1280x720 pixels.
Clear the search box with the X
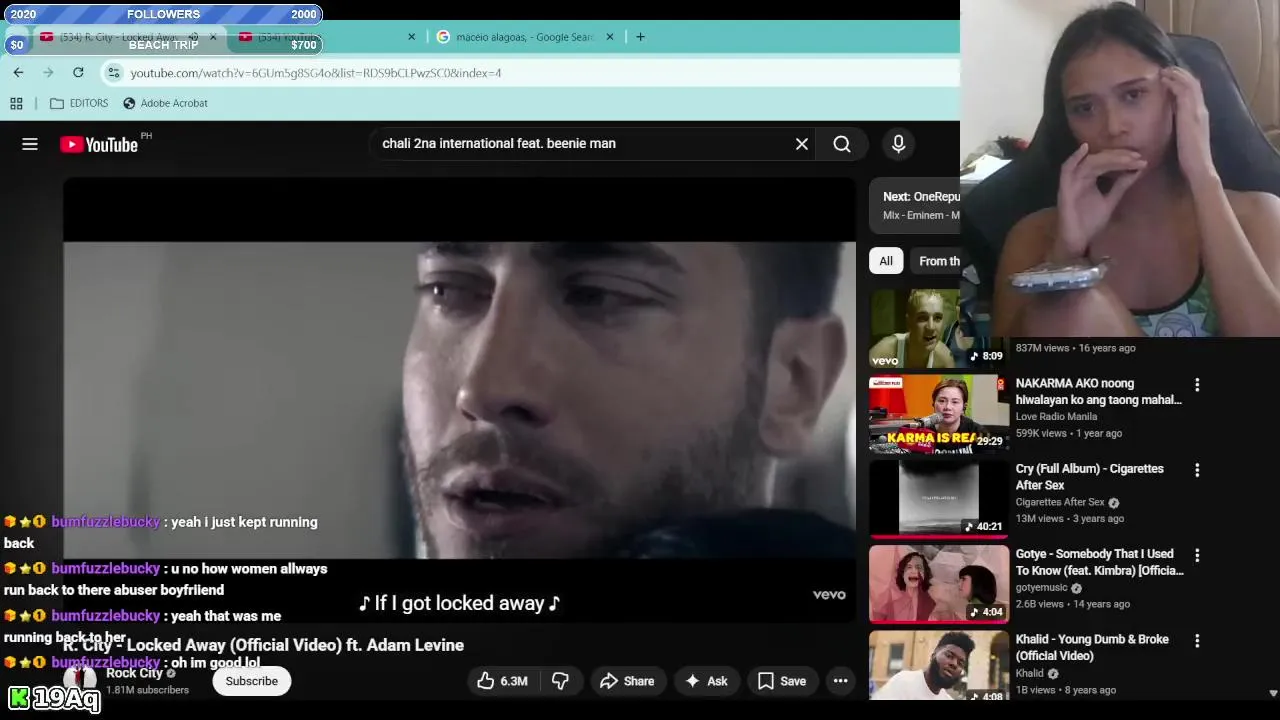[x=802, y=144]
